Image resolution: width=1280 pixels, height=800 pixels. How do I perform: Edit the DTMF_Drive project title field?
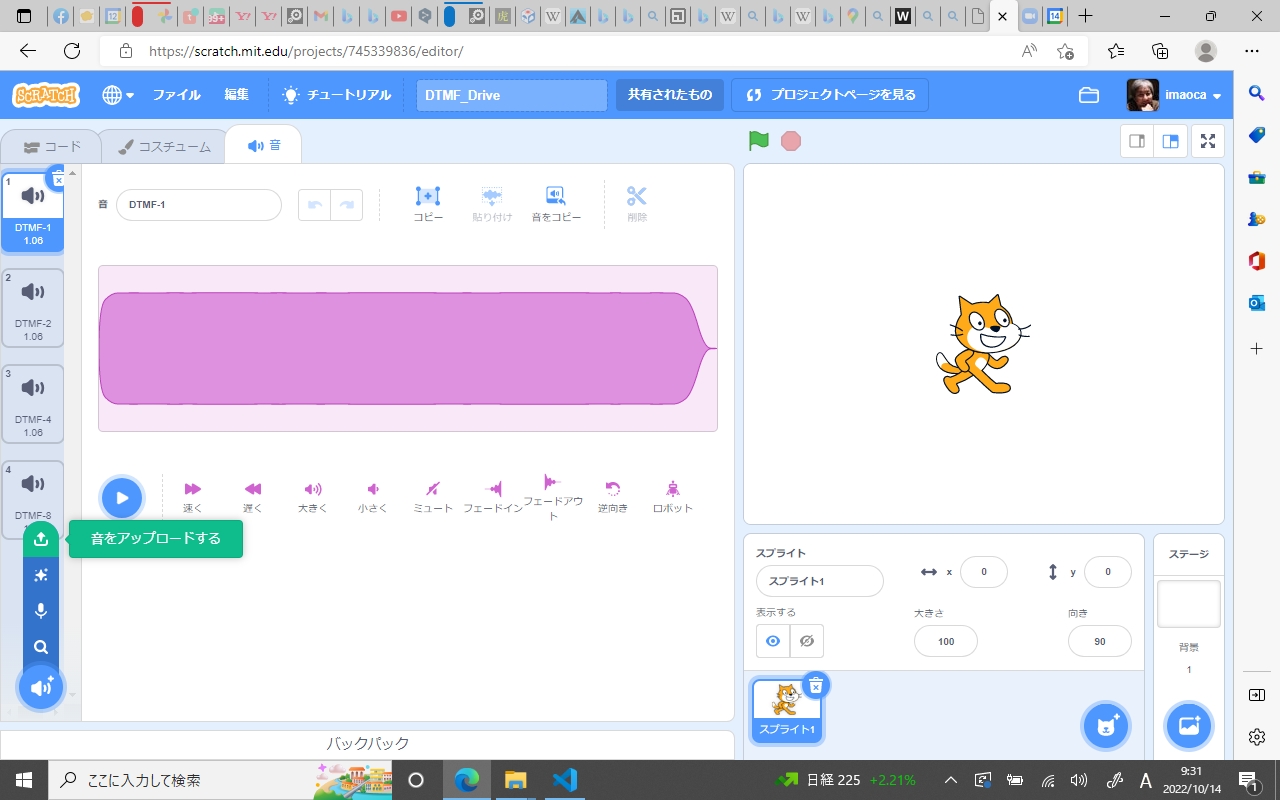[x=512, y=95]
